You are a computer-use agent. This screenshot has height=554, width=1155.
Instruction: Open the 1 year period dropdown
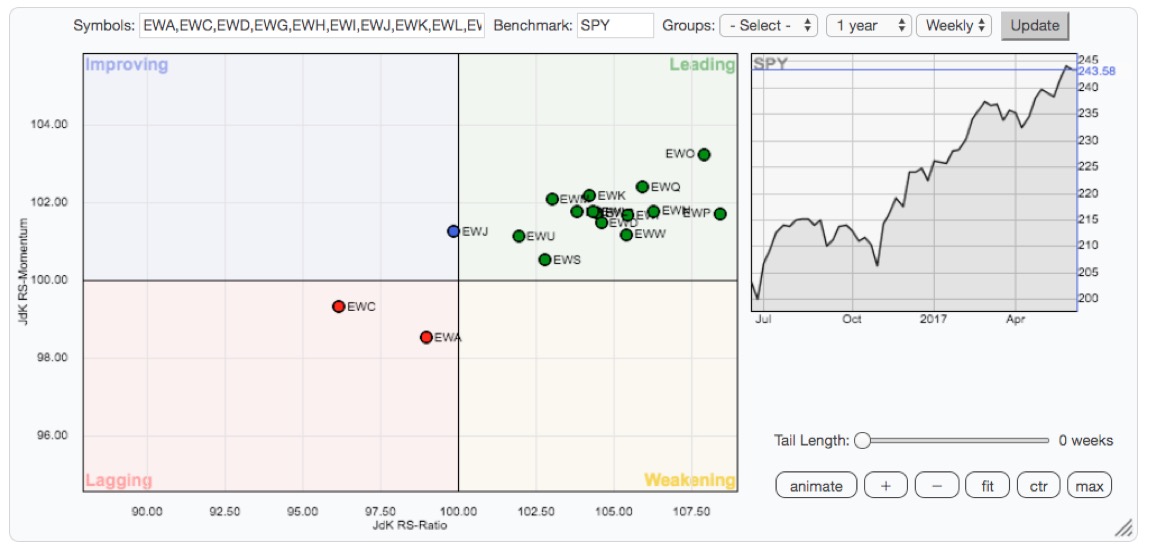[x=869, y=25]
